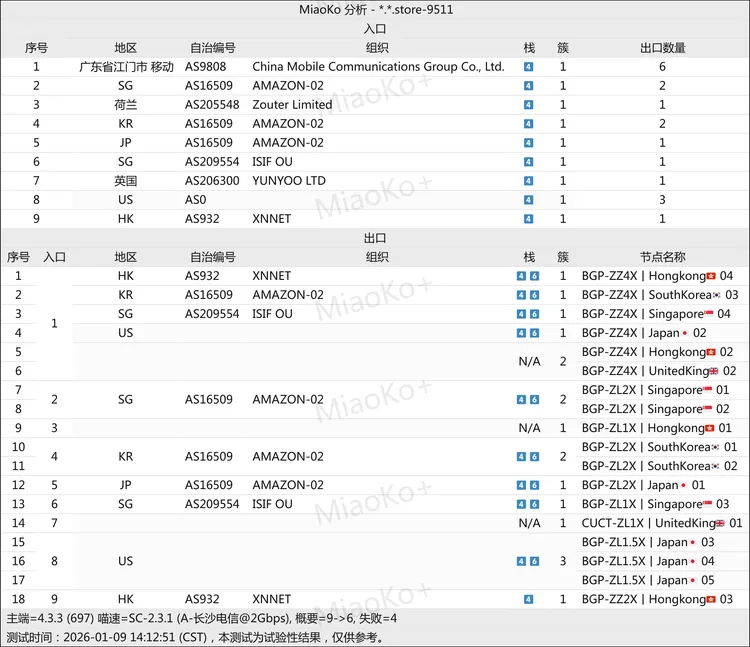This screenshot has width=750, height=647.
Task: Click the Japan flag on BGP-ZL1.5X Japan 05
Action: tap(694, 580)
